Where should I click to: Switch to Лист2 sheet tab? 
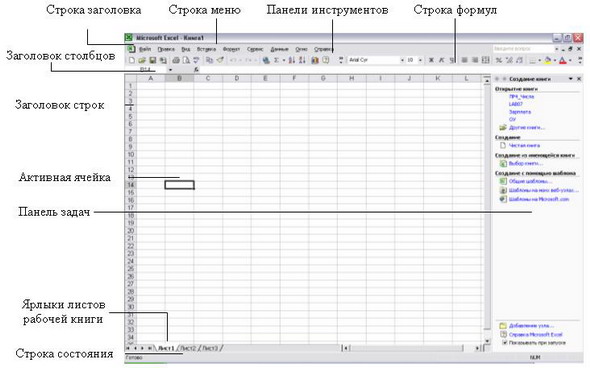point(189,348)
